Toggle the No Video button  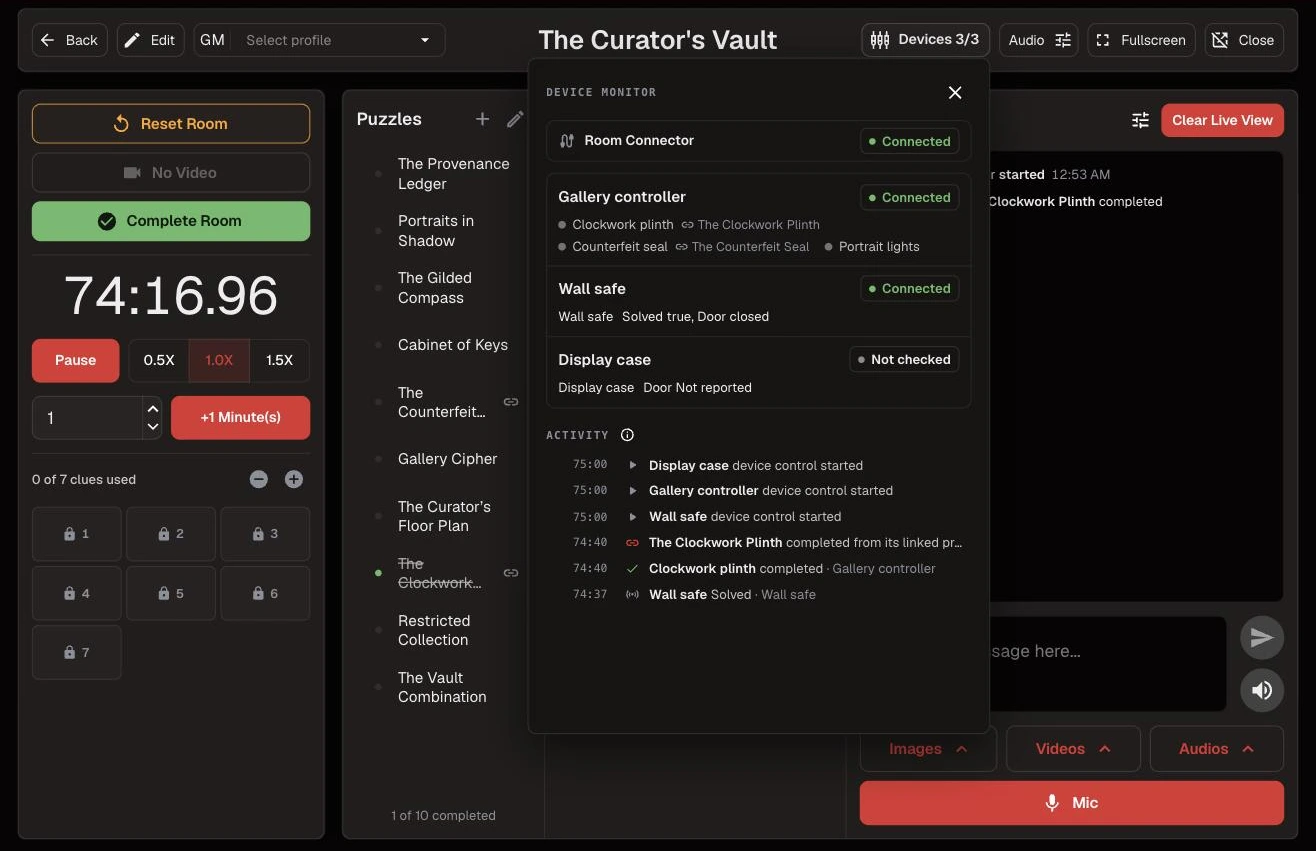pyautogui.click(x=171, y=173)
